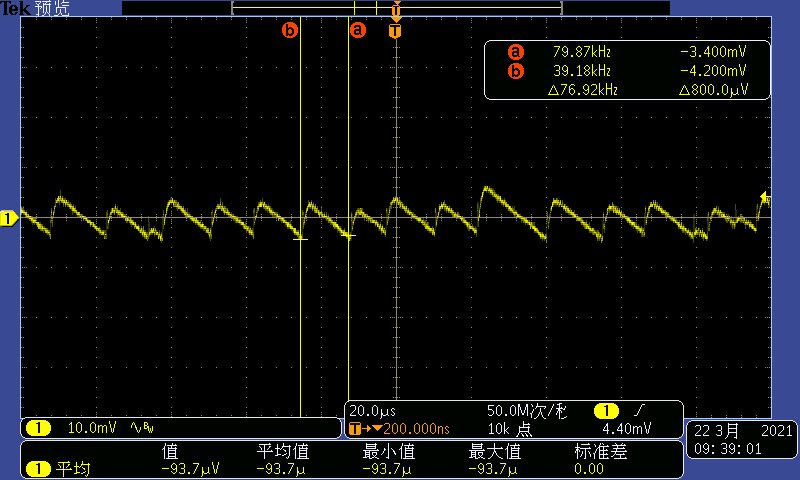
Task: Click the trigger level arrow at right edge
Action: (x=765, y=198)
